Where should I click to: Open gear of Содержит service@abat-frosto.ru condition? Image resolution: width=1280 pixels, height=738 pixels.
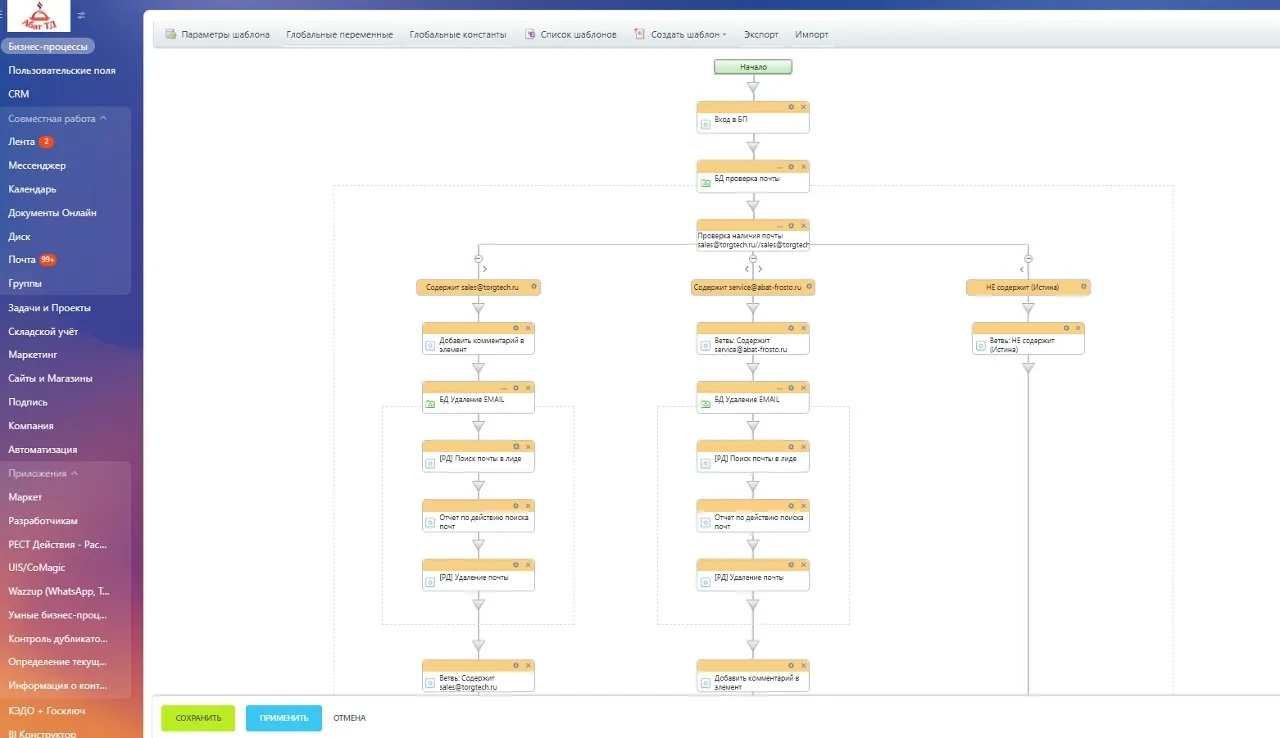(809, 287)
